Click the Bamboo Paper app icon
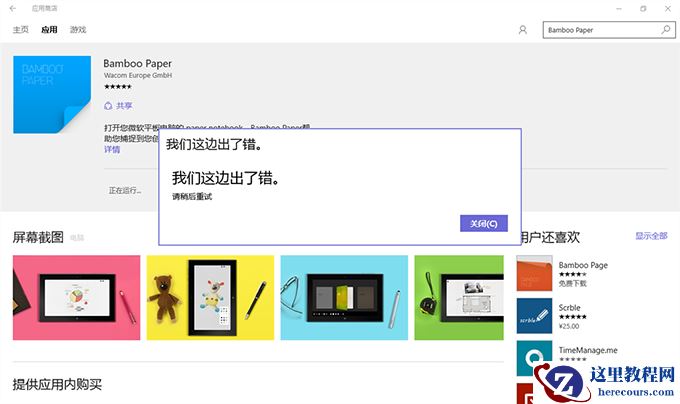 point(52,94)
